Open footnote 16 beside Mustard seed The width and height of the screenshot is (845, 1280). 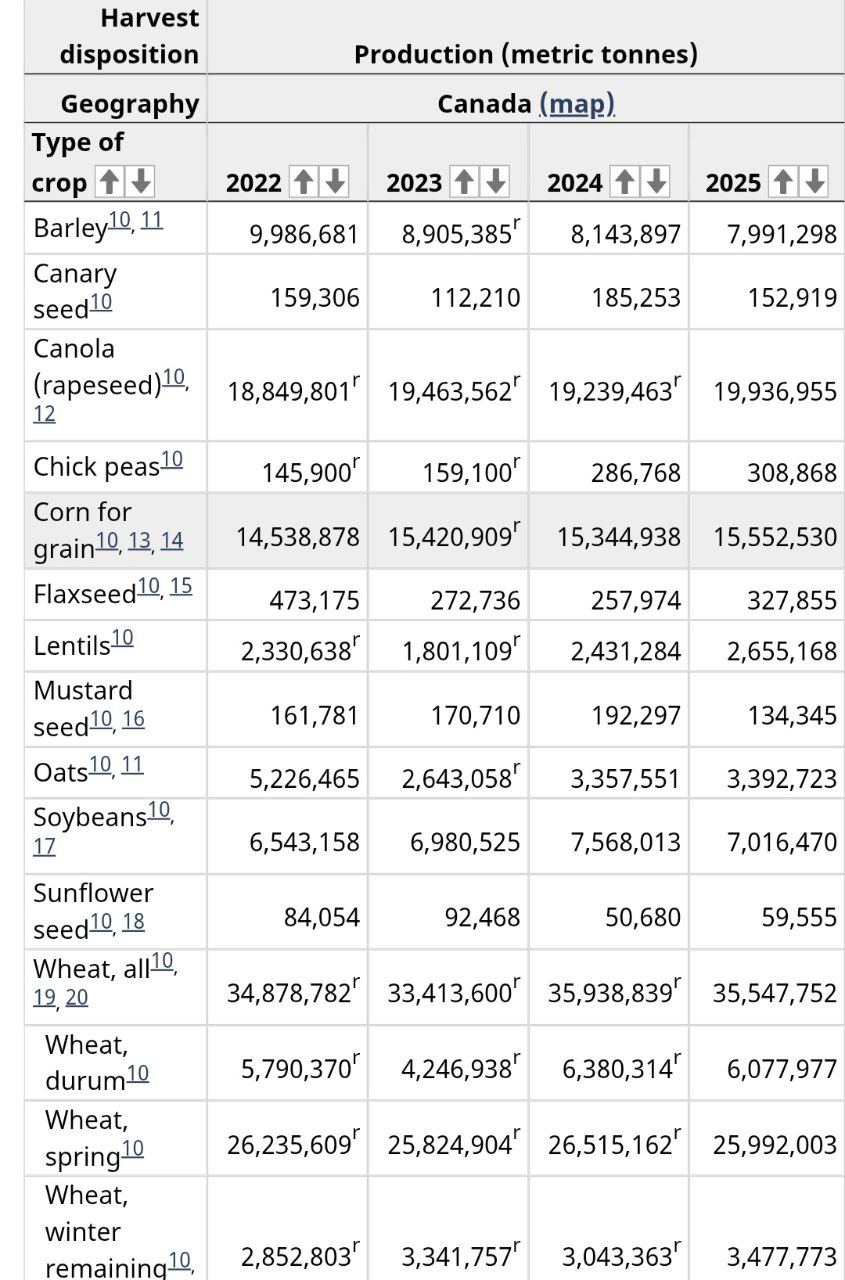click(133, 719)
